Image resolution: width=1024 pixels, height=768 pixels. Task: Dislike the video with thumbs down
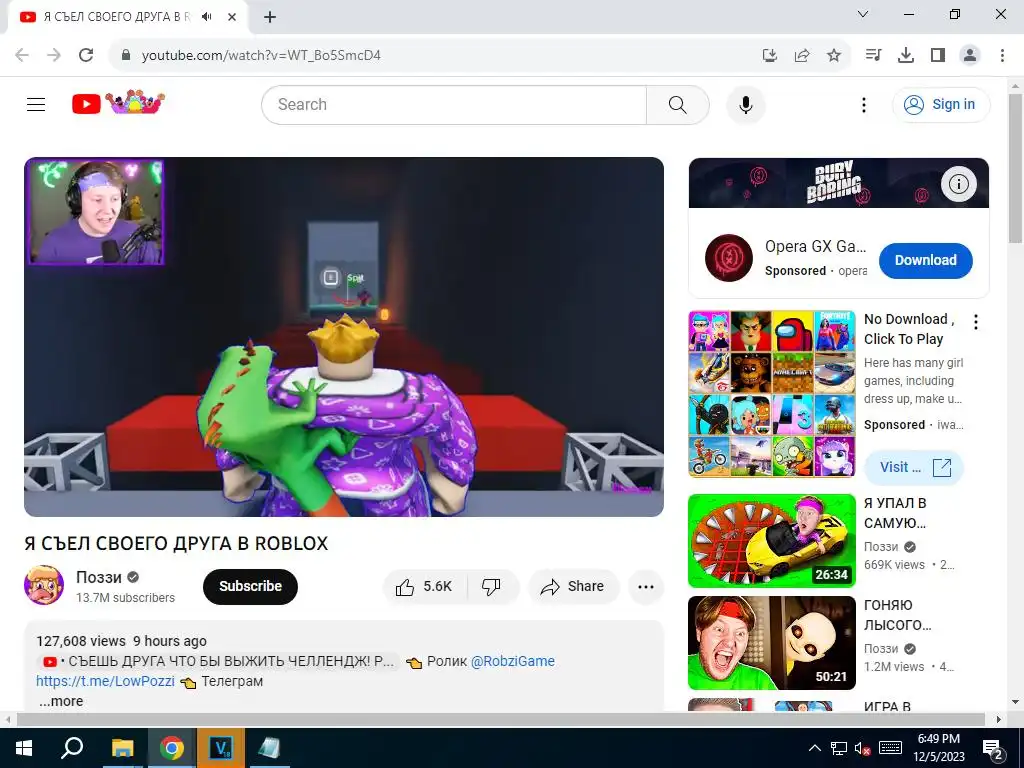(491, 586)
